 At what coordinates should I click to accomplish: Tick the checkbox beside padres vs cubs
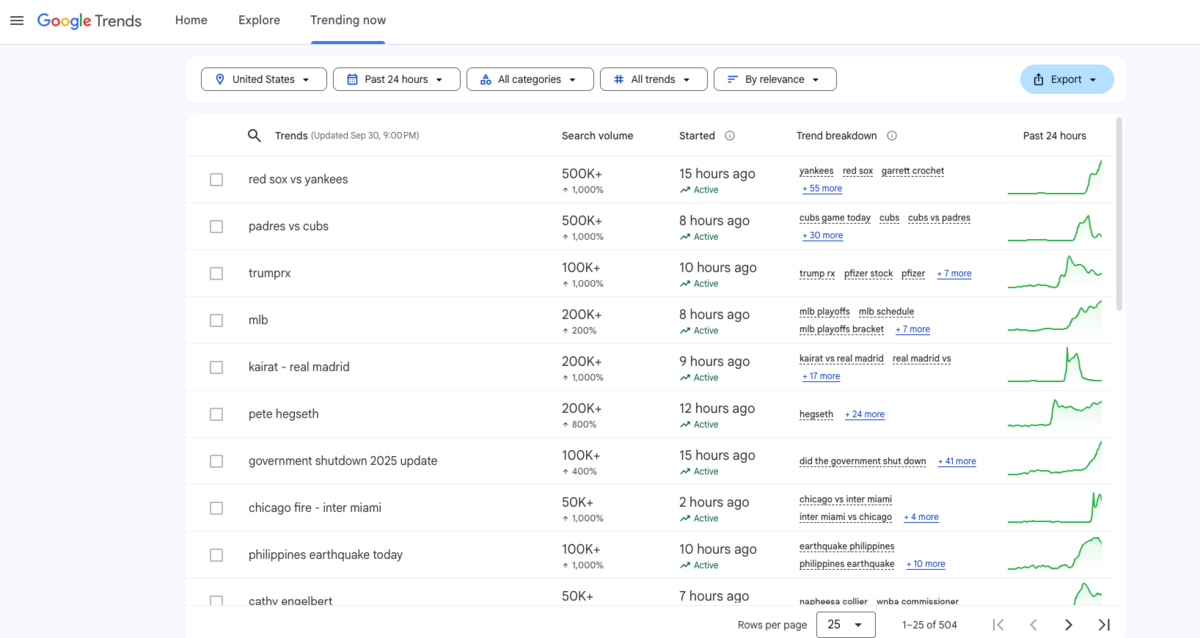216,226
